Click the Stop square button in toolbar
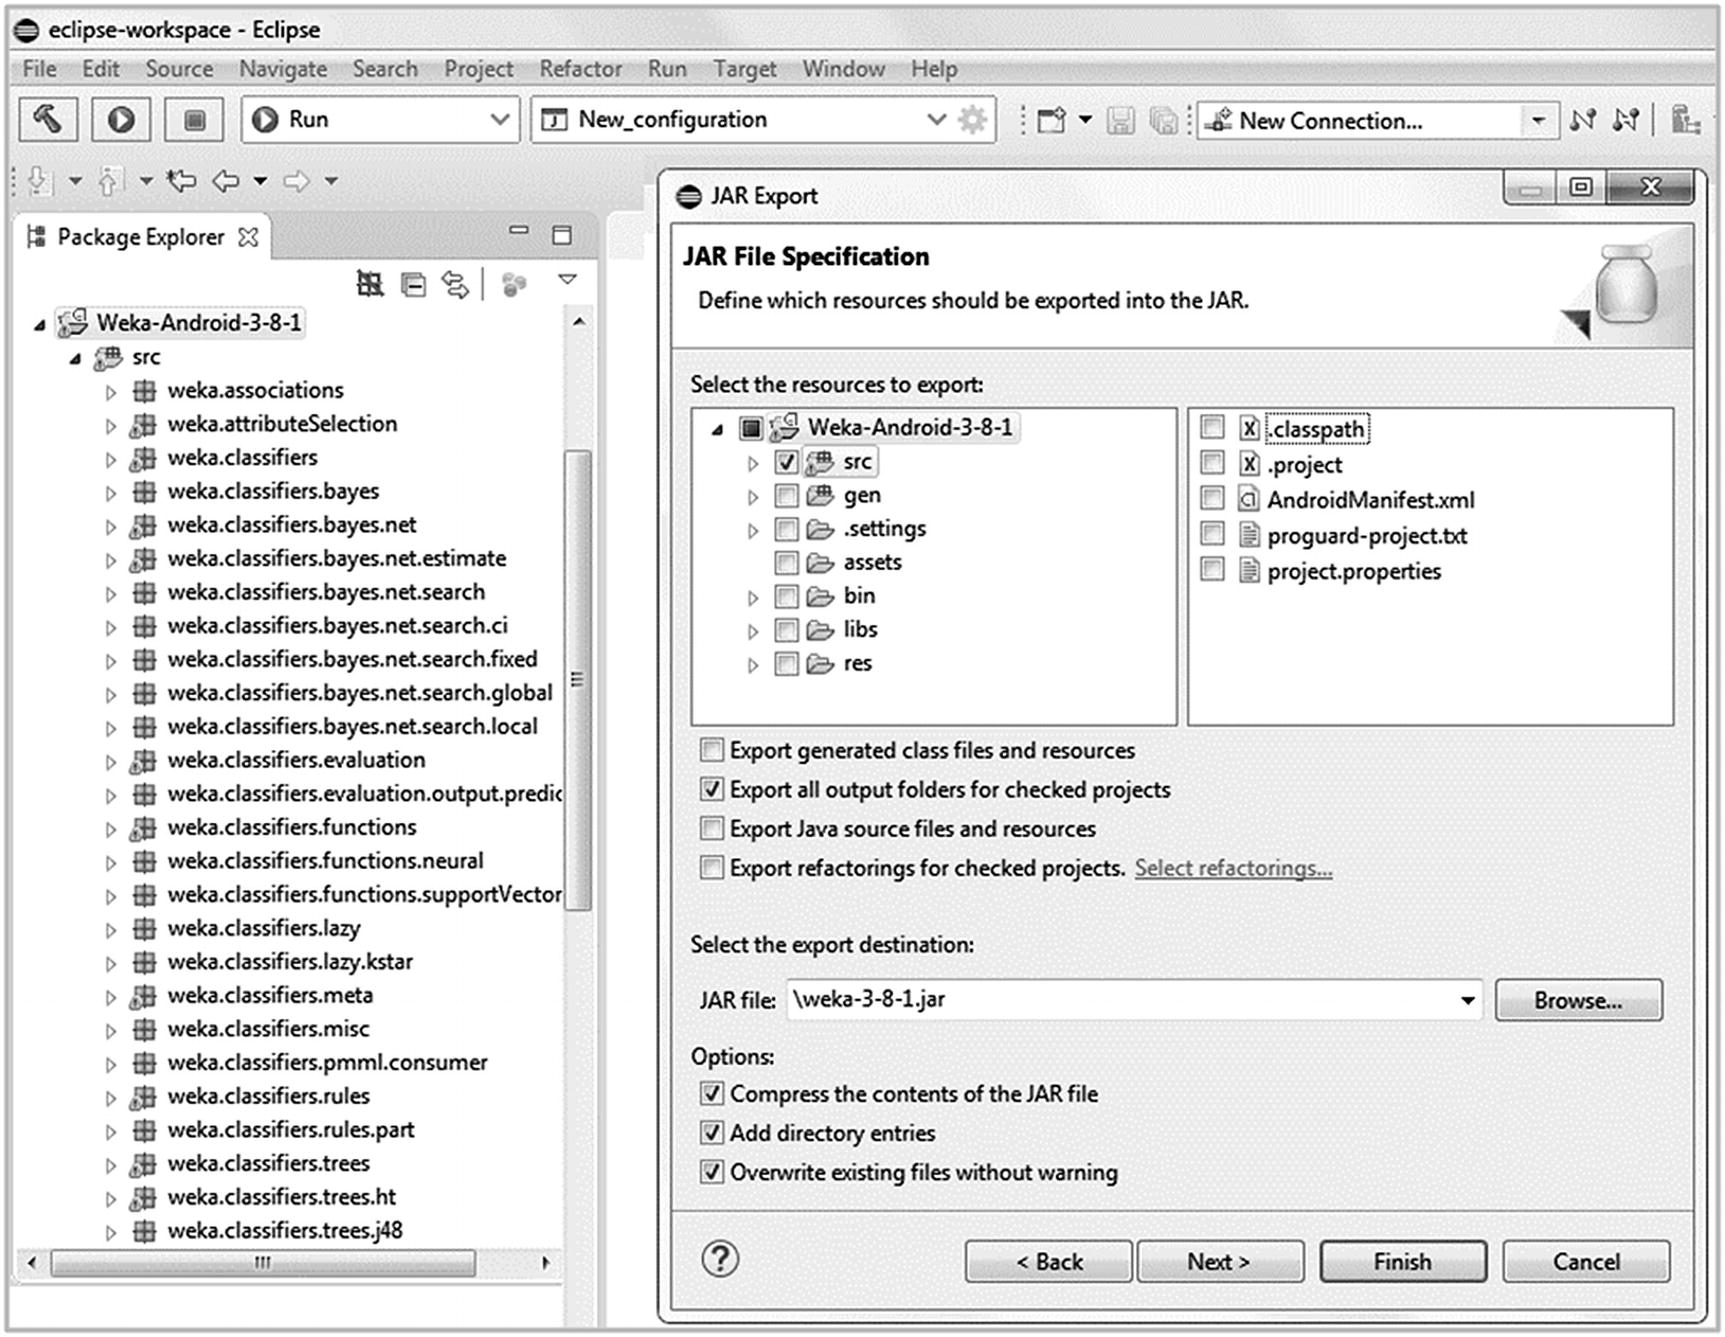The width and height of the screenshot is (1725, 1337). 194,120
